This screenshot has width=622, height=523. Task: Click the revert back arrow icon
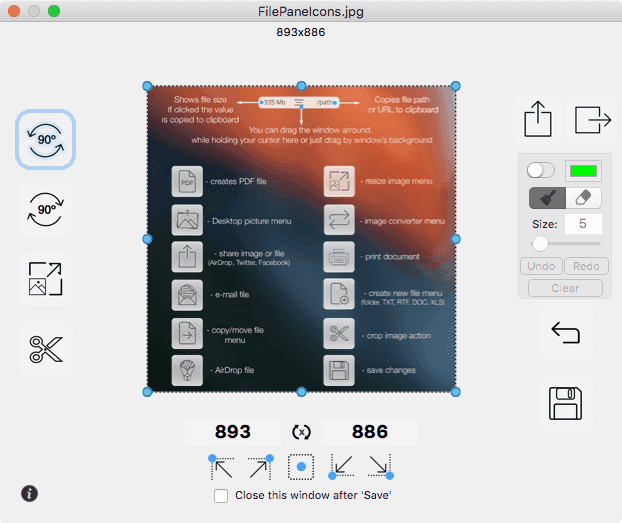point(565,333)
